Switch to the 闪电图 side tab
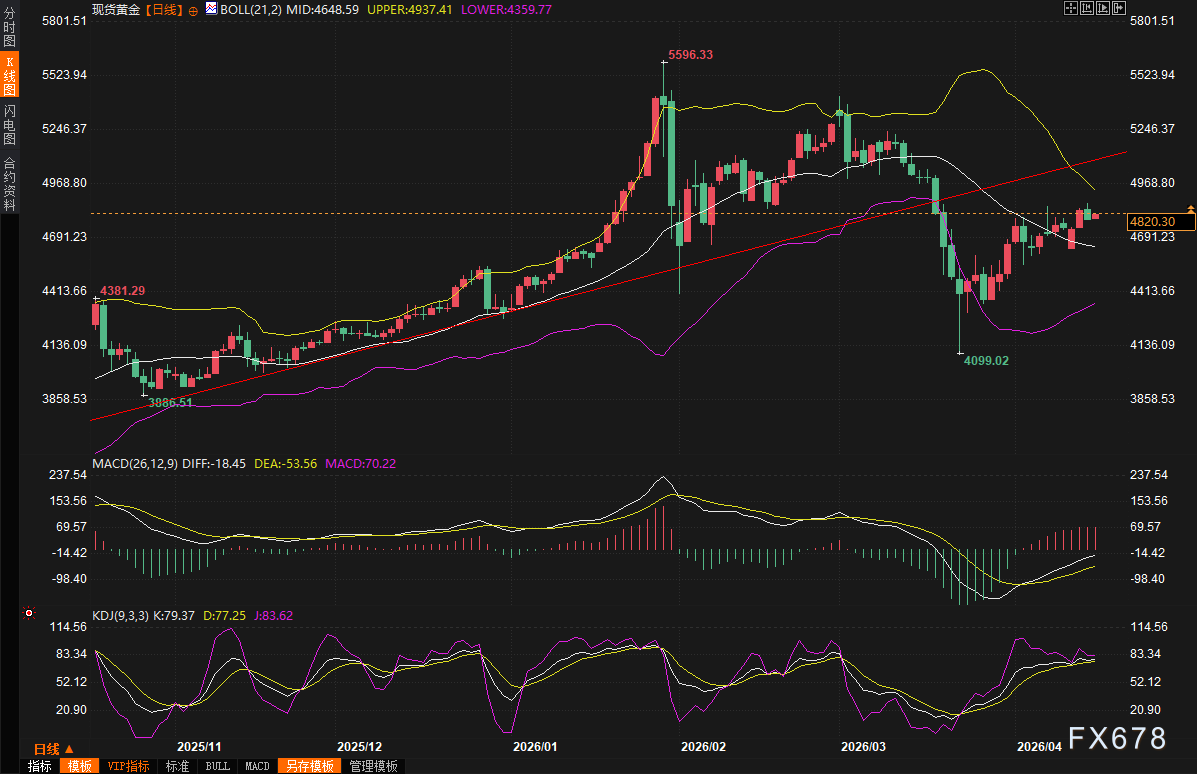 pos(9,124)
